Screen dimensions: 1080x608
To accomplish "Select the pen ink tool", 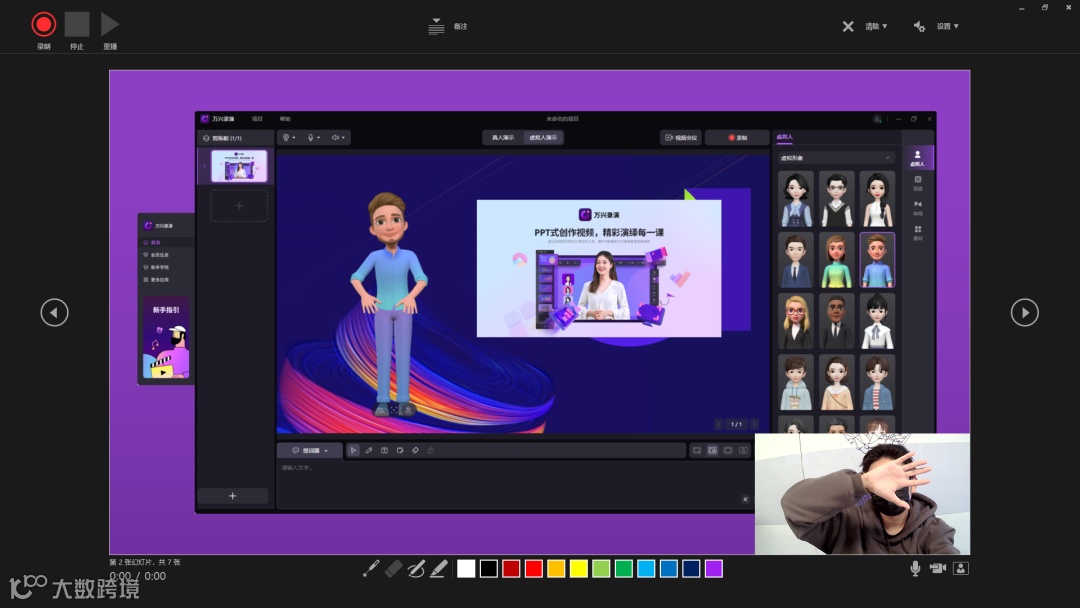I will [x=416, y=569].
